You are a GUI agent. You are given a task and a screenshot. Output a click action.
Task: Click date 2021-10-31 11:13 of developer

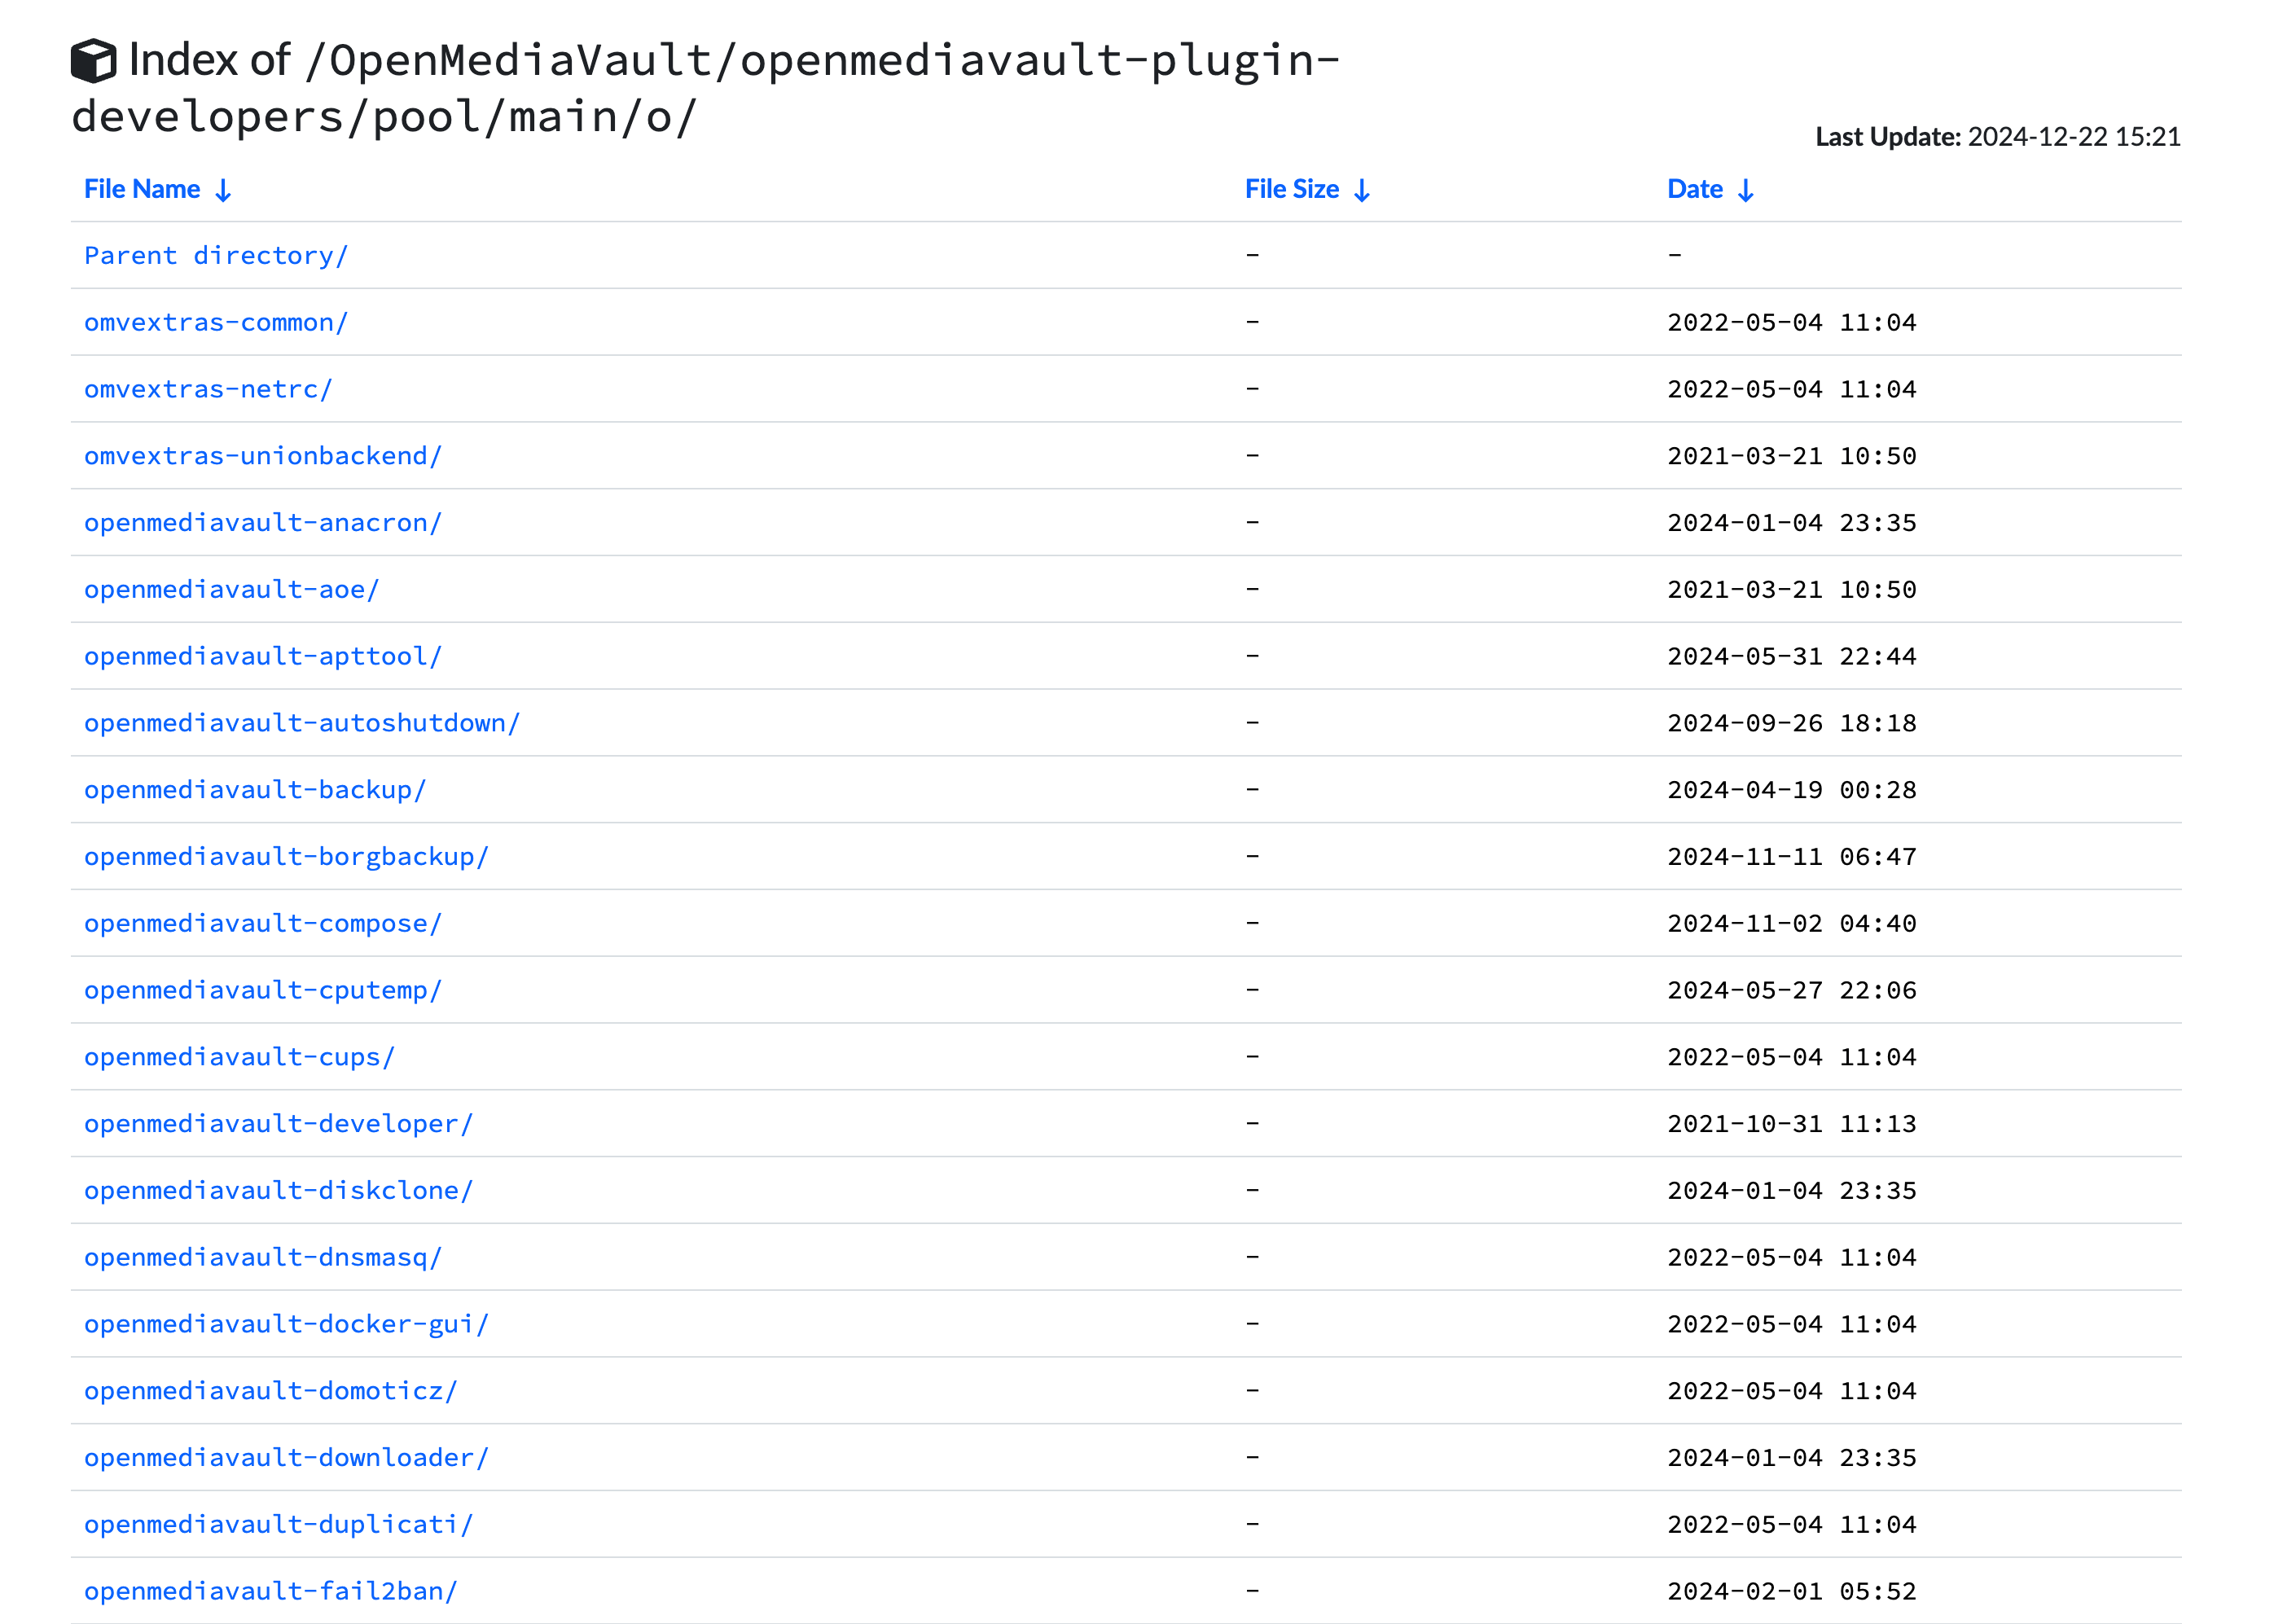1792,1124
